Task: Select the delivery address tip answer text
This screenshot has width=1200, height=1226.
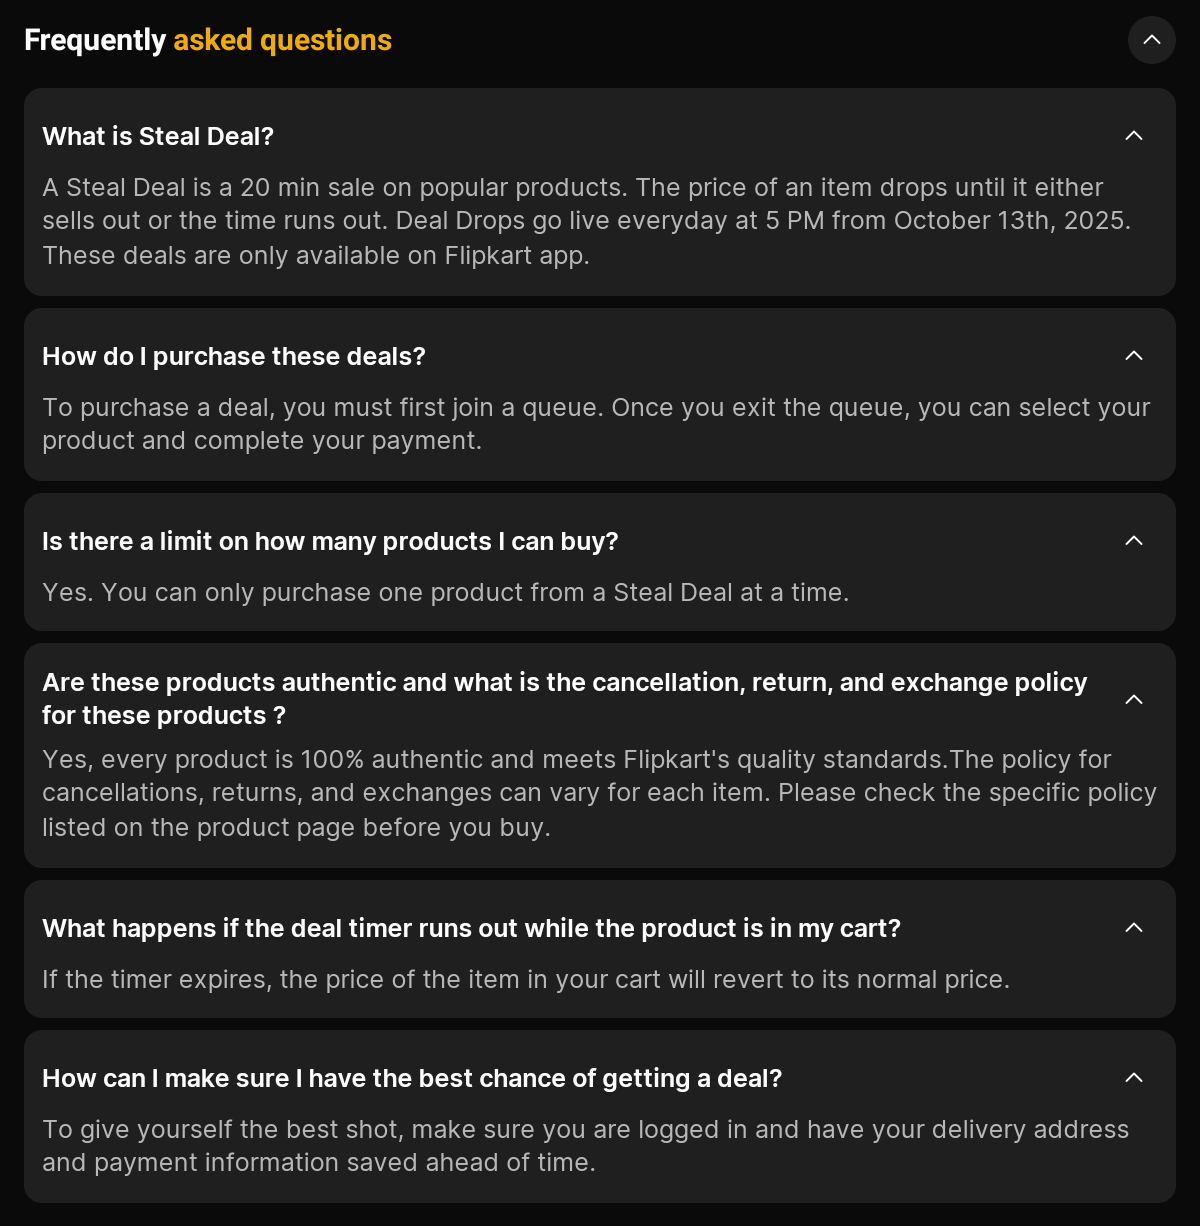Action: tap(584, 1145)
